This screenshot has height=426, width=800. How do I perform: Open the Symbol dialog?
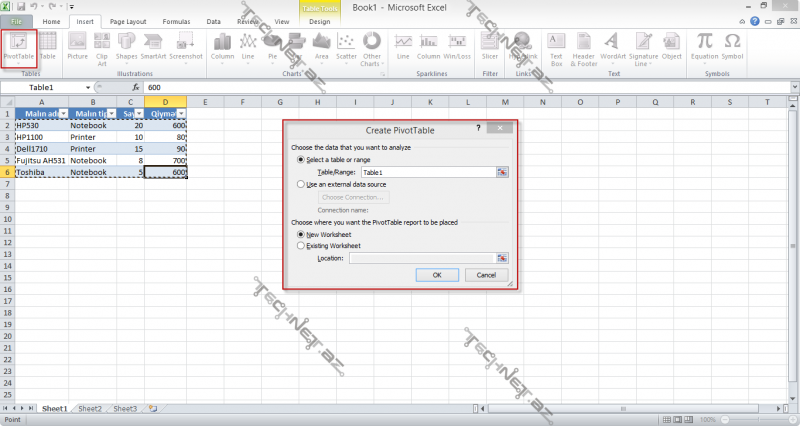(732, 47)
